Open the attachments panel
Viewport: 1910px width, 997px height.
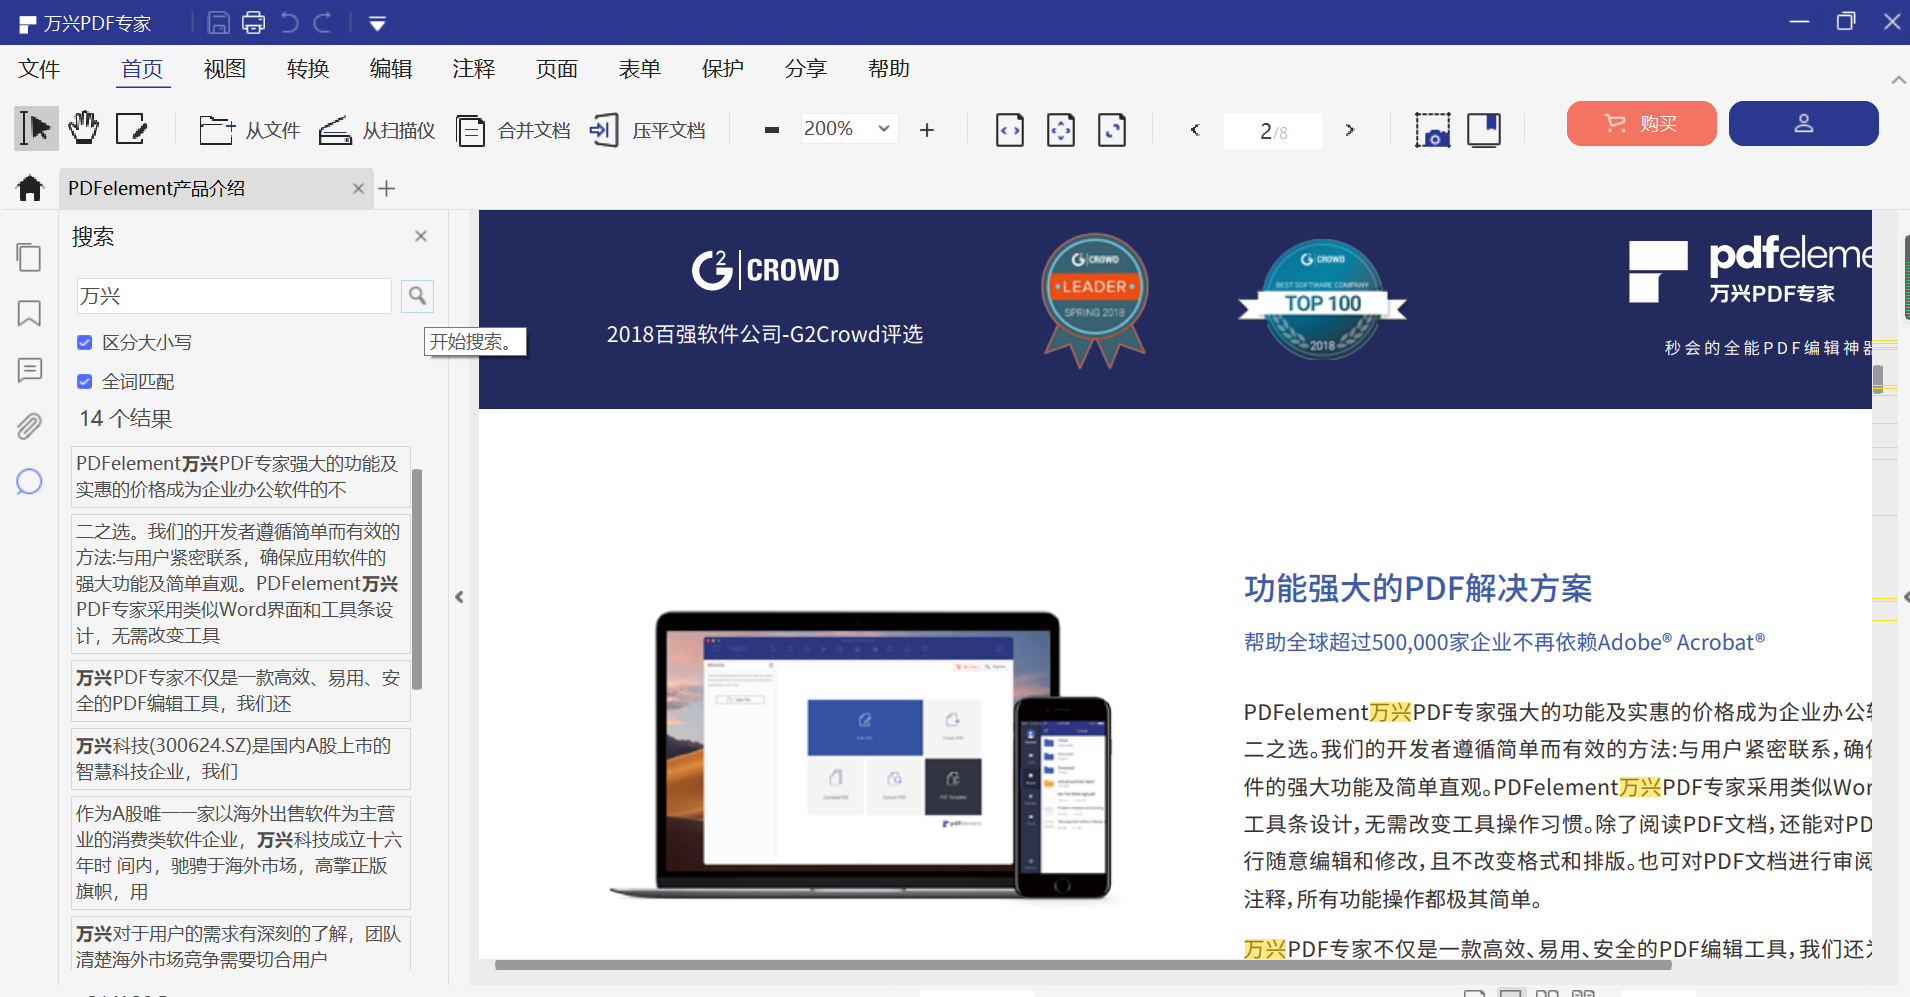click(29, 425)
